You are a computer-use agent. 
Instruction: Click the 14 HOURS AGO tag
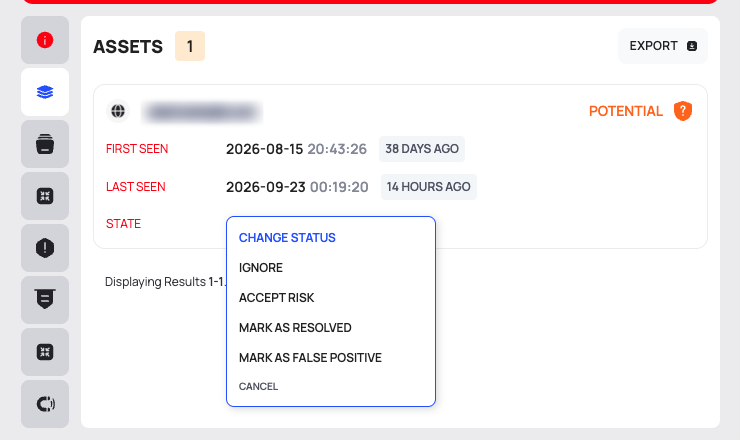coord(429,187)
